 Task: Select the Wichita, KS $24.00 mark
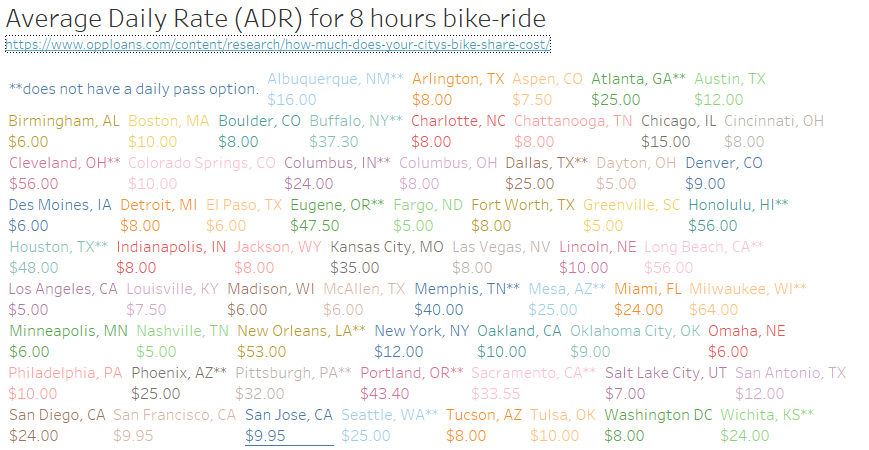(x=767, y=425)
